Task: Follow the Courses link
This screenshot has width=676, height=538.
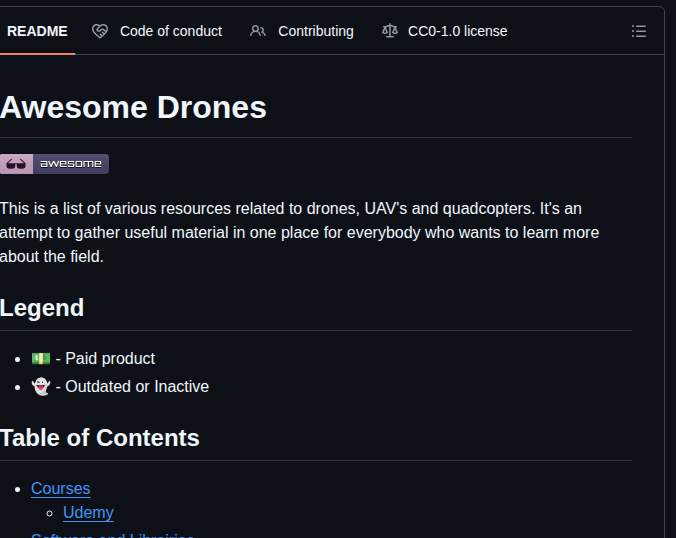Action: pyautogui.click(x=60, y=488)
